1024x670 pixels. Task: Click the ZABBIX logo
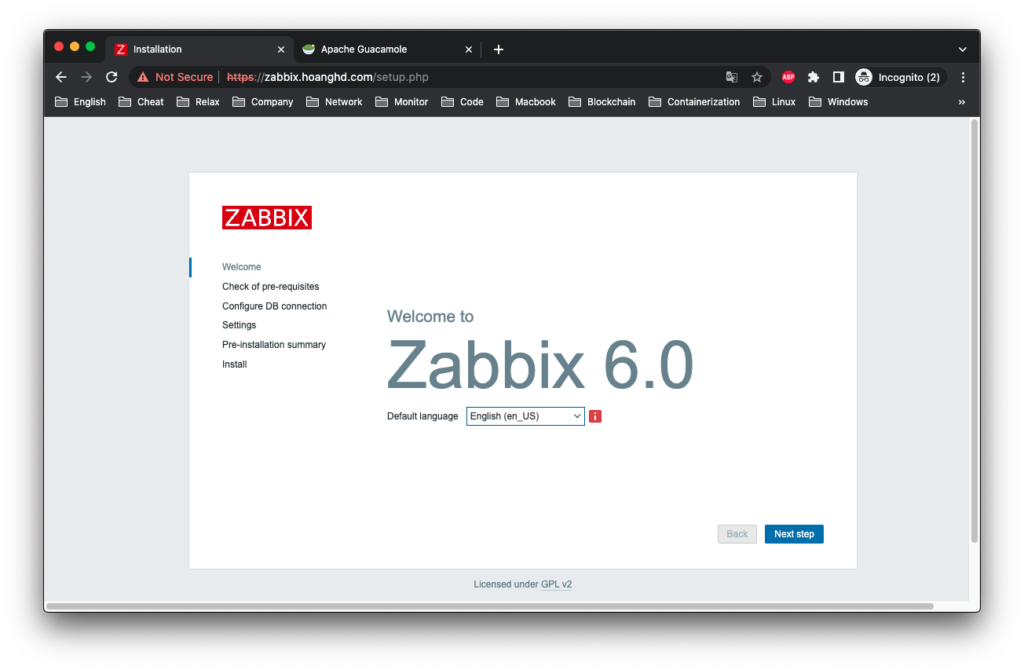tap(266, 217)
